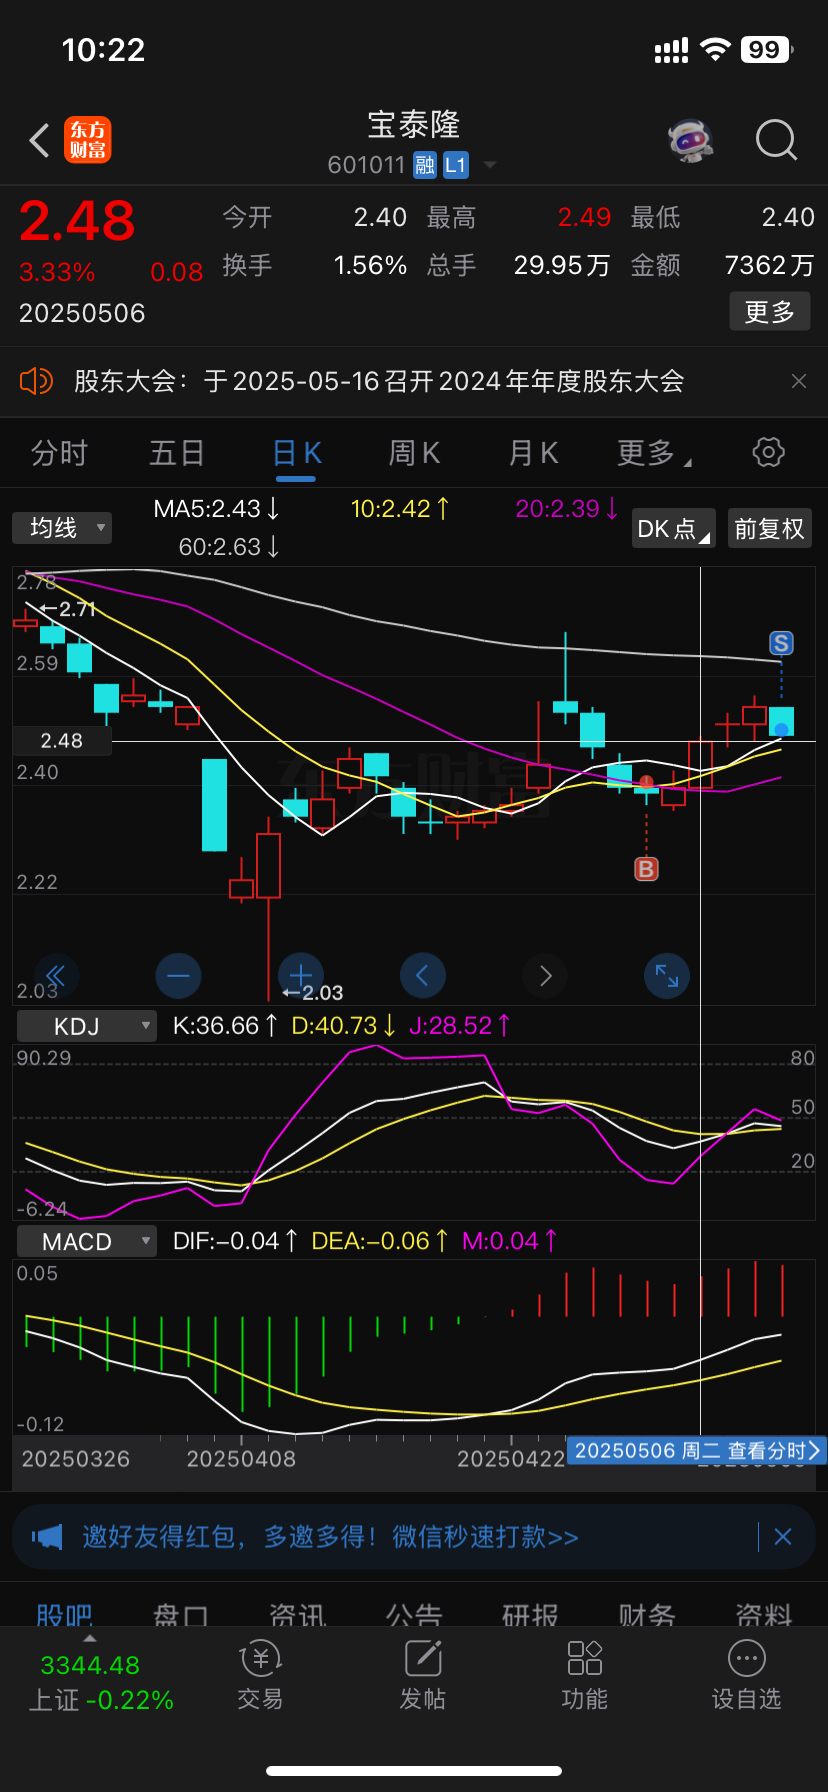The image size is (828, 1792).
Task: Zoom in chart plus button
Action: pyautogui.click(x=300, y=975)
